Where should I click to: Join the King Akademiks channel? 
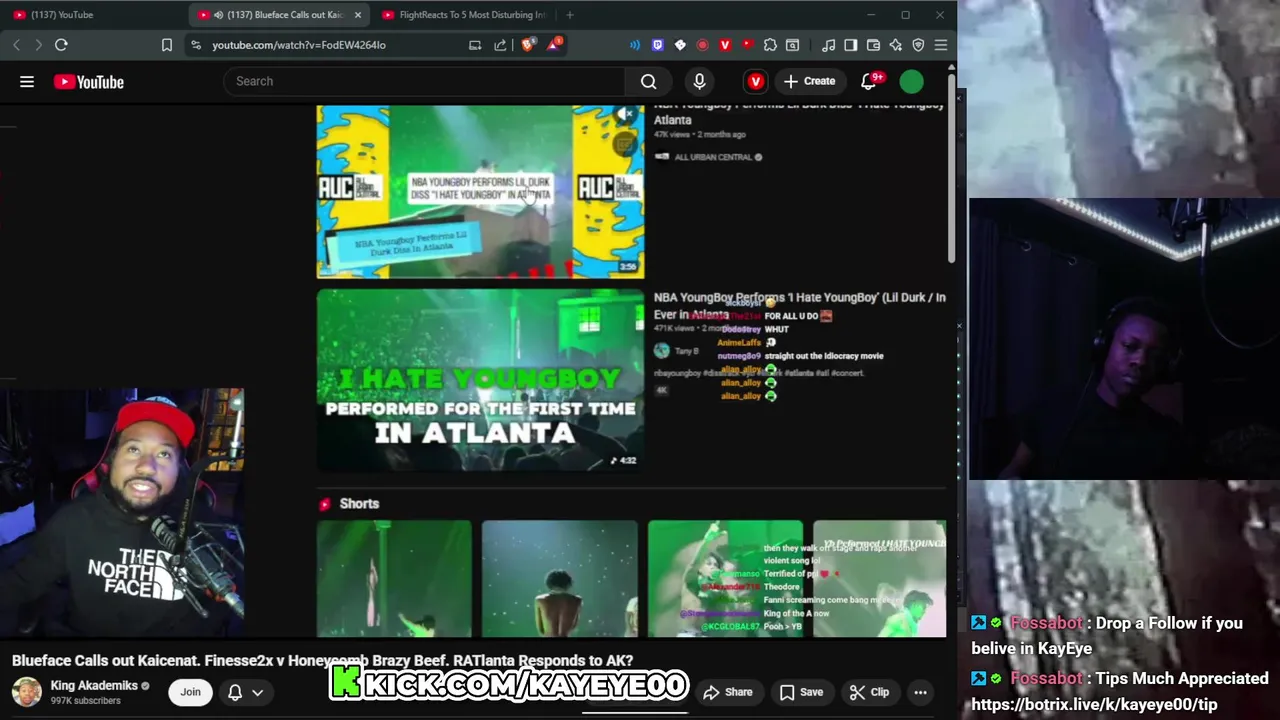coord(190,692)
